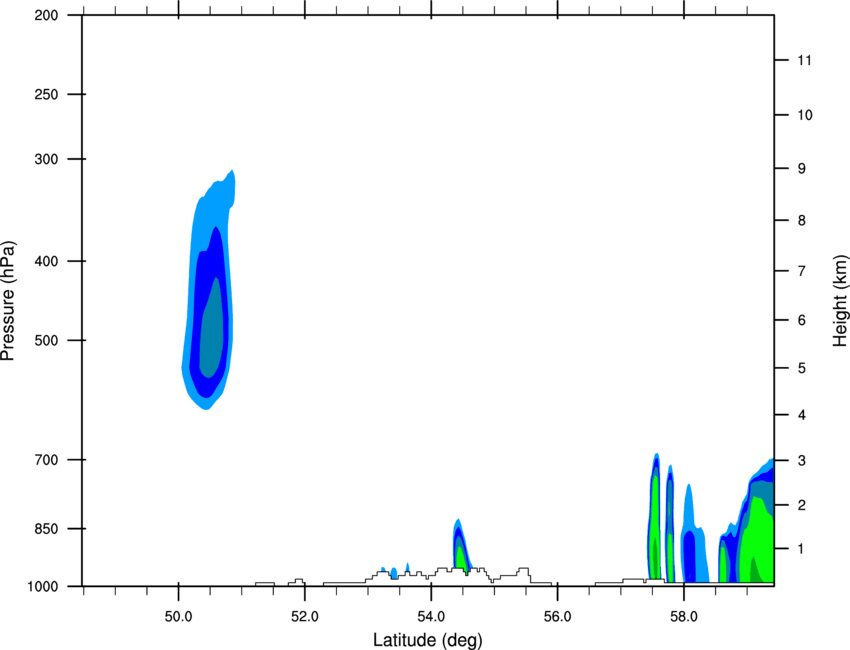This screenshot has width=850, height=650.
Task: Select the 850 pressure tick label
Action: (x=47, y=529)
